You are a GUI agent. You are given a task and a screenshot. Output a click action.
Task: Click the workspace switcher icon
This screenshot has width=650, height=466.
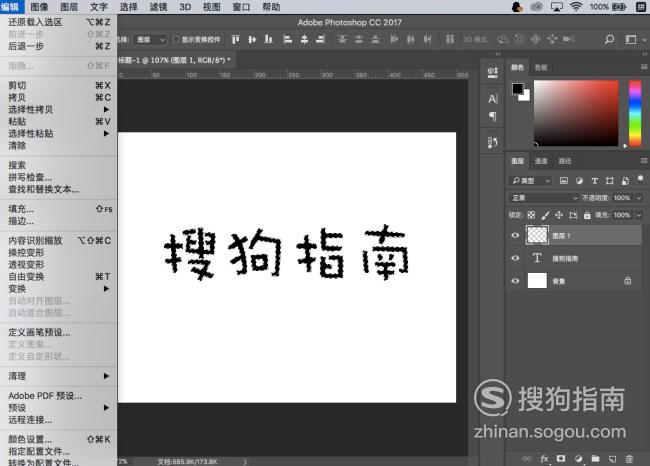click(631, 39)
